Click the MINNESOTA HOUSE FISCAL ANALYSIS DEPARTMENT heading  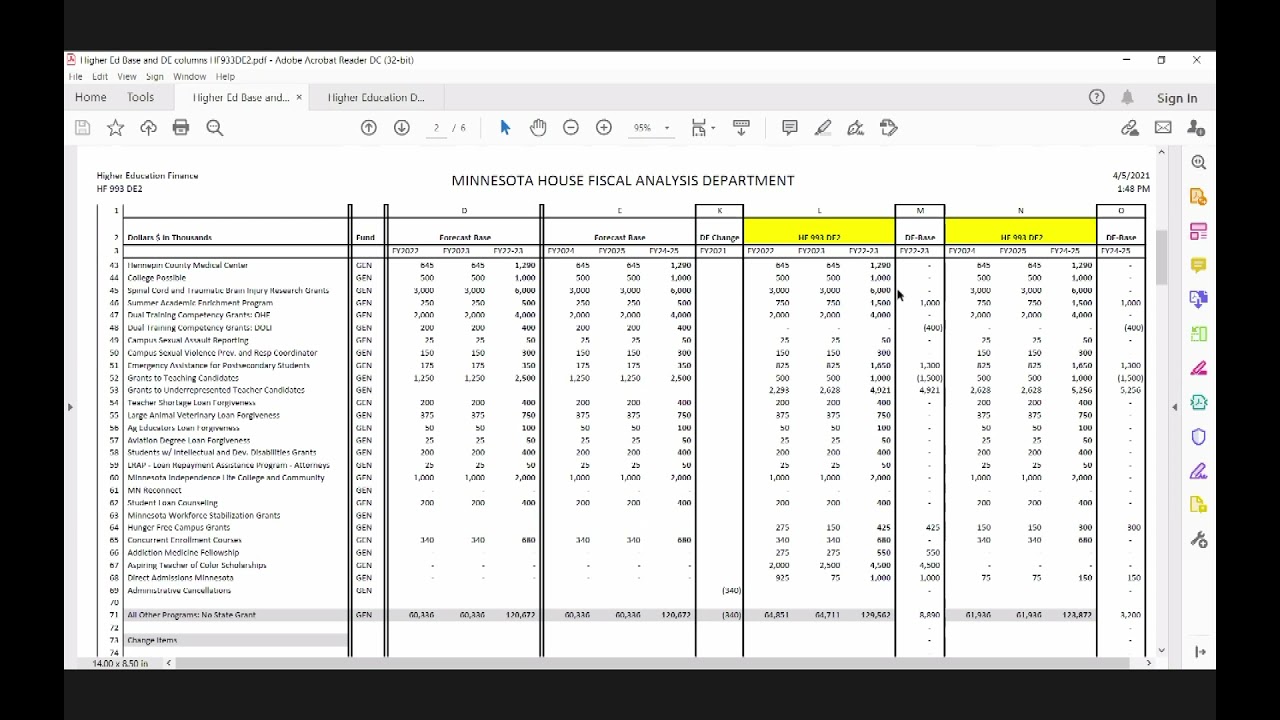pos(623,180)
